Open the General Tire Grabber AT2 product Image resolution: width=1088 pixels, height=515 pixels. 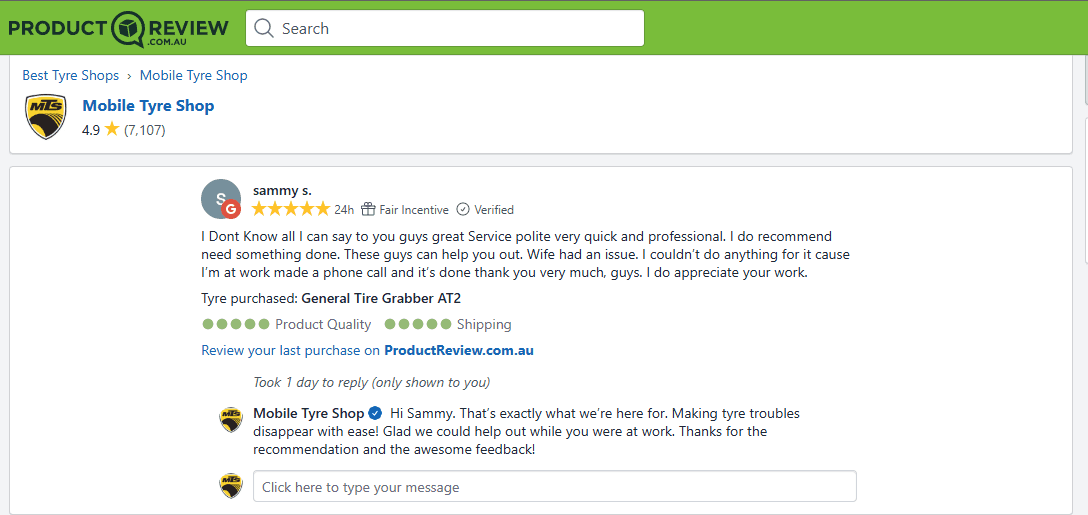382,298
